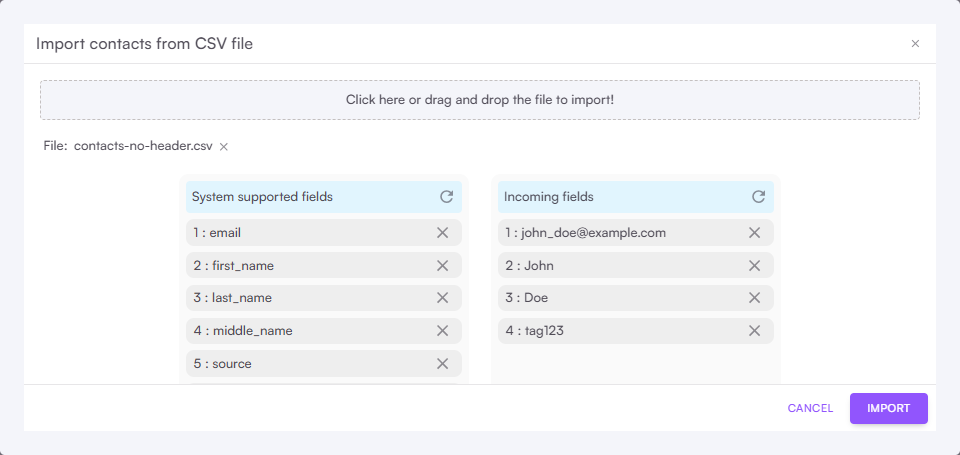Click the IMPORT button
960x455 pixels.
pyautogui.click(x=888, y=408)
